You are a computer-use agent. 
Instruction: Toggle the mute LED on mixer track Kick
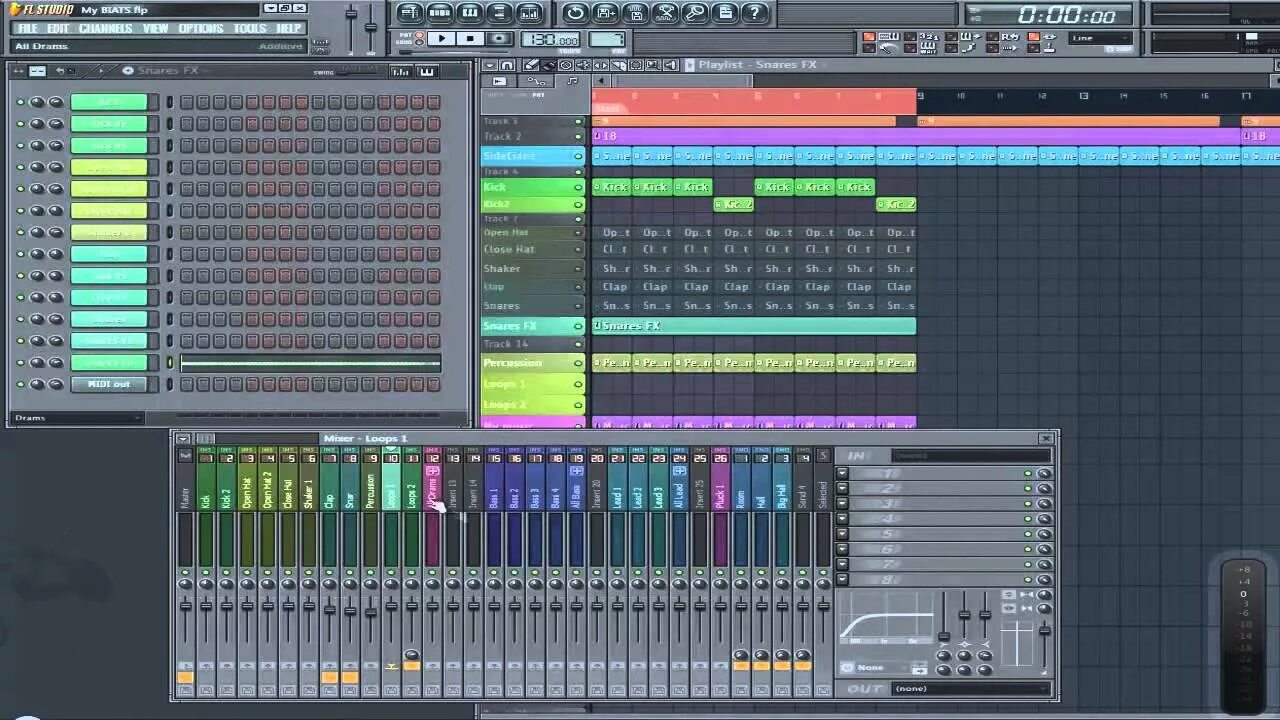tap(206, 573)
